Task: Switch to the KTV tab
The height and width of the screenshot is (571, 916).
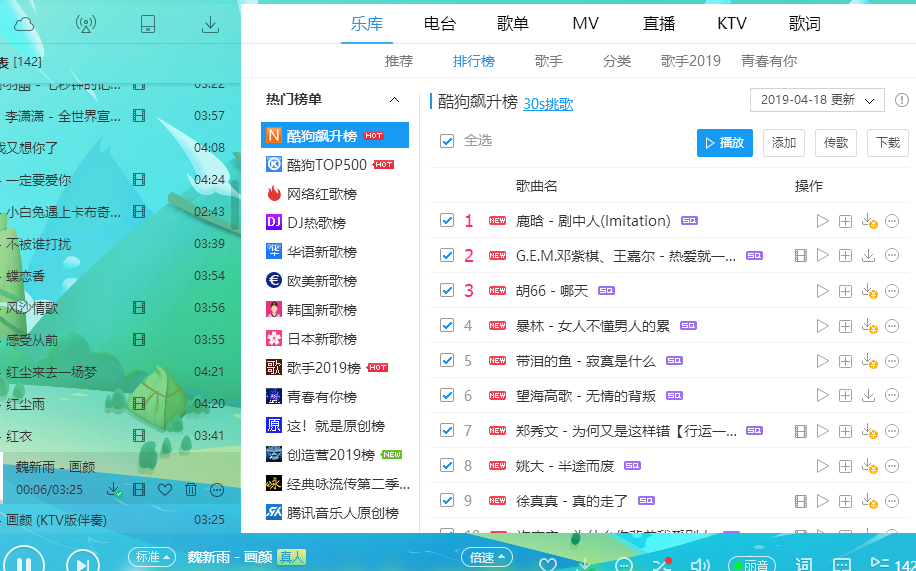Action: [732, 24]
